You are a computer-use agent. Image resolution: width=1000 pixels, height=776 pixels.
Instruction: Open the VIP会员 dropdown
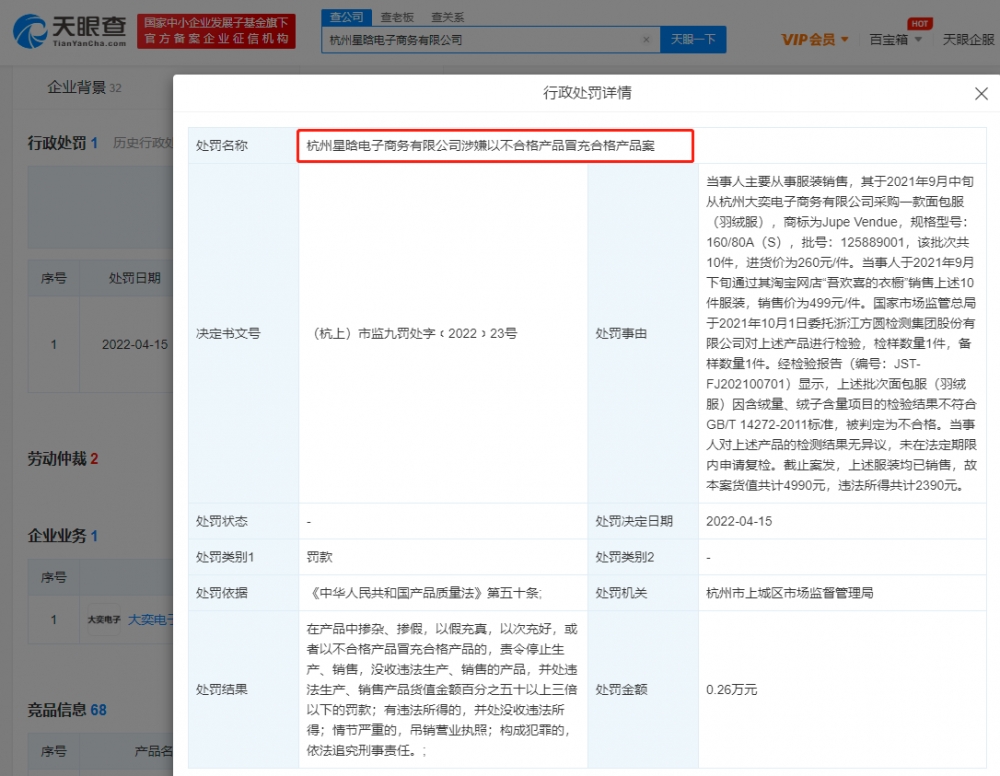[814, 39]
